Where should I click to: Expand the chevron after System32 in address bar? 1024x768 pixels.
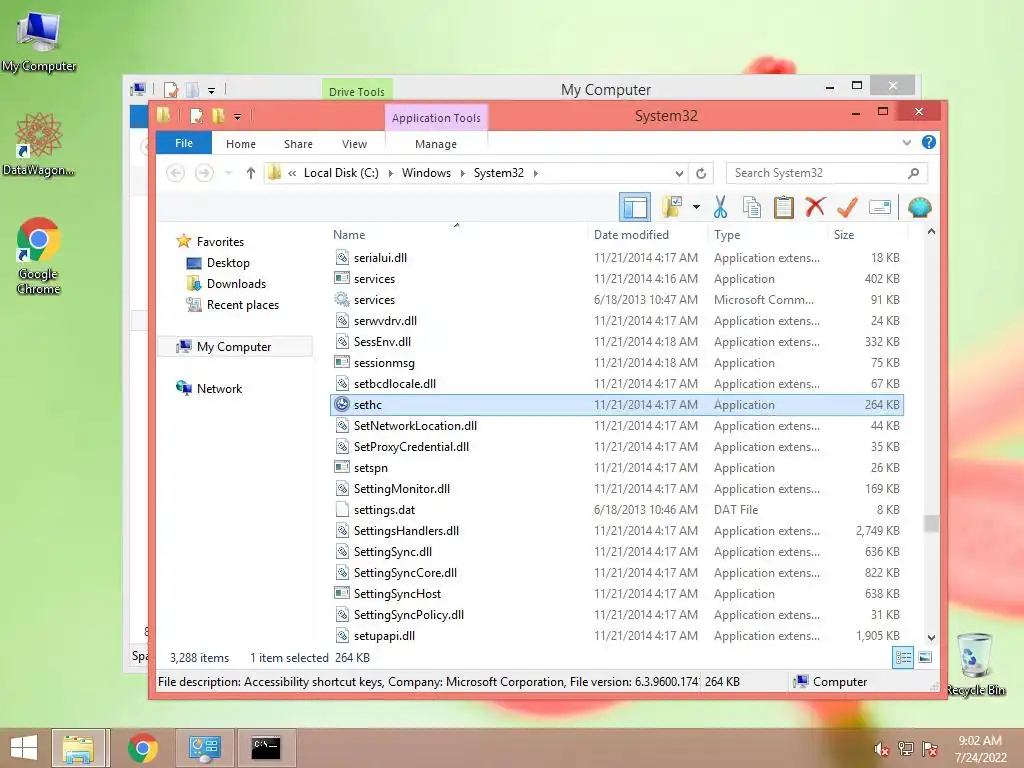[x=536, y=173]
